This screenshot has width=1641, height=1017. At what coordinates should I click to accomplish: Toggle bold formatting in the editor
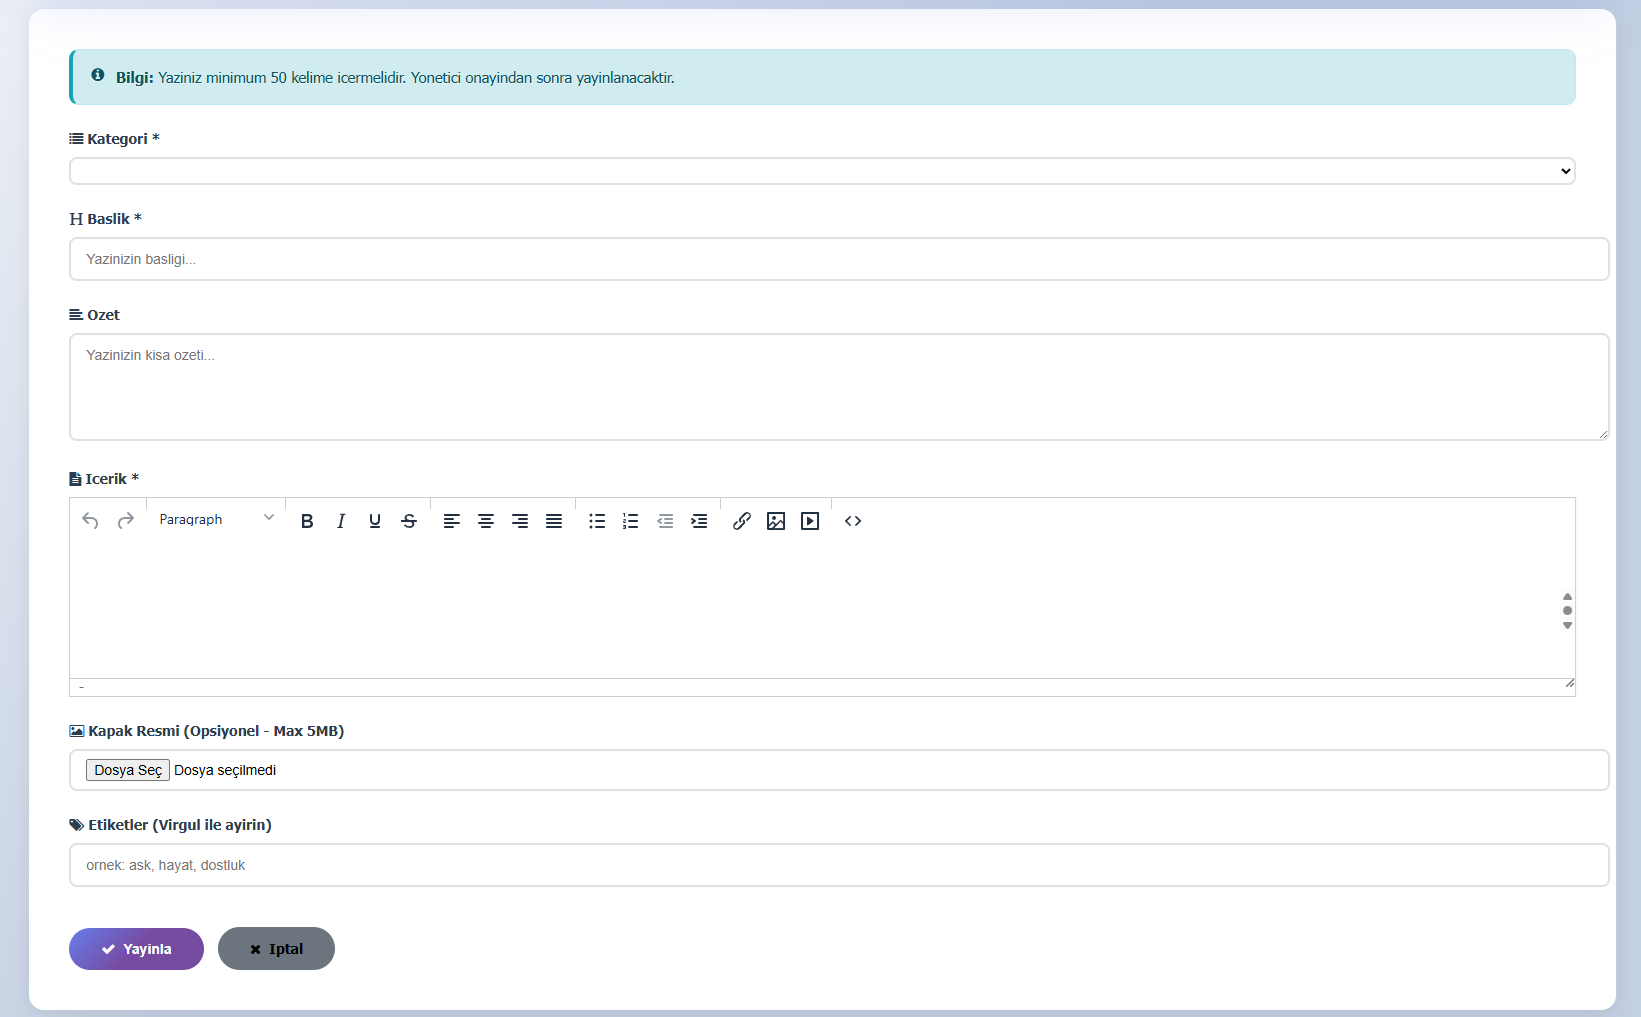[x=307, y=521]
